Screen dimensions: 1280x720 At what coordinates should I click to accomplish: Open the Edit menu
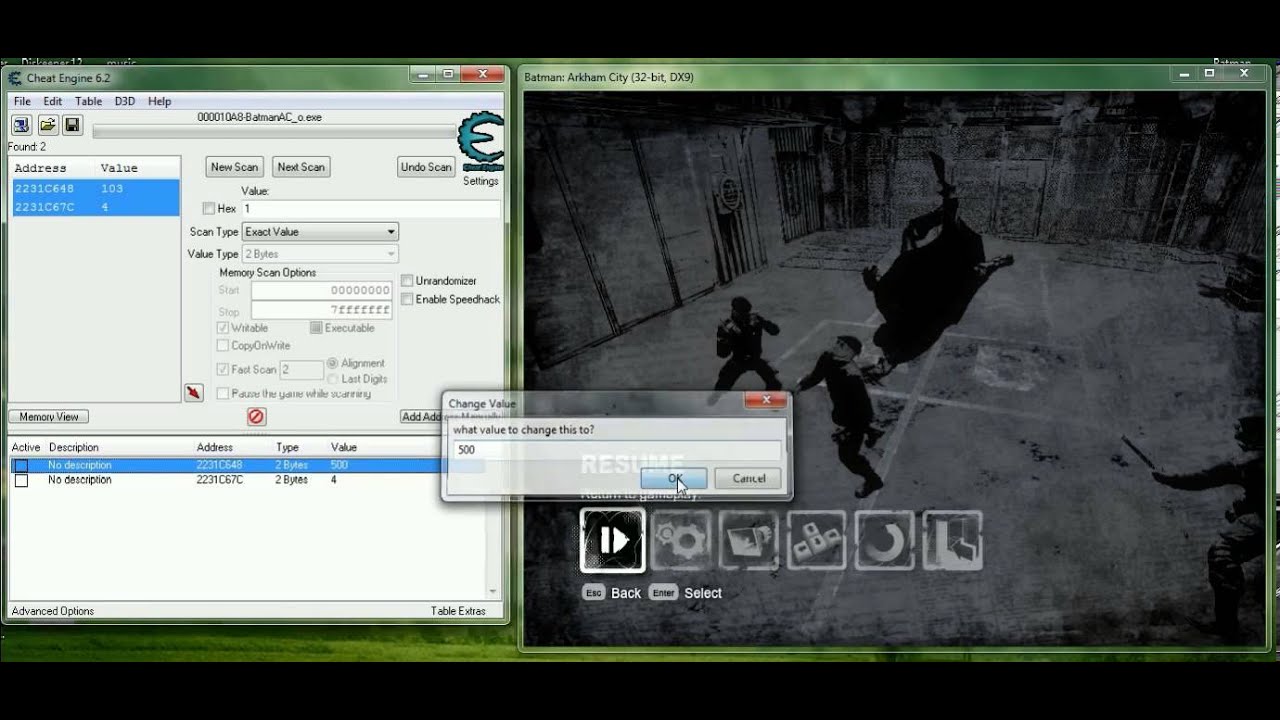(52, 101)
